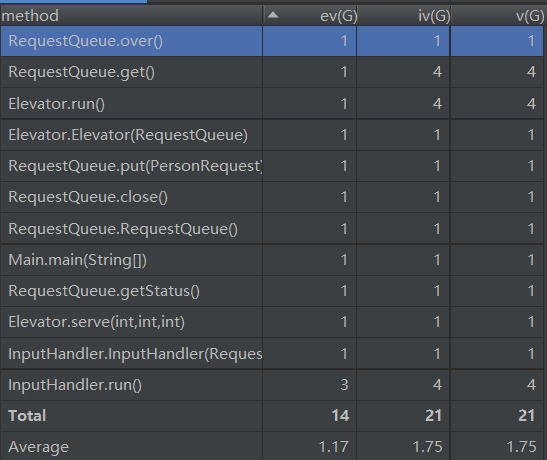Click iv(G) value 4 for InputHandler.run()
Image resolution: width=547 pixels, height=460 pixels.
coord(437,385)
